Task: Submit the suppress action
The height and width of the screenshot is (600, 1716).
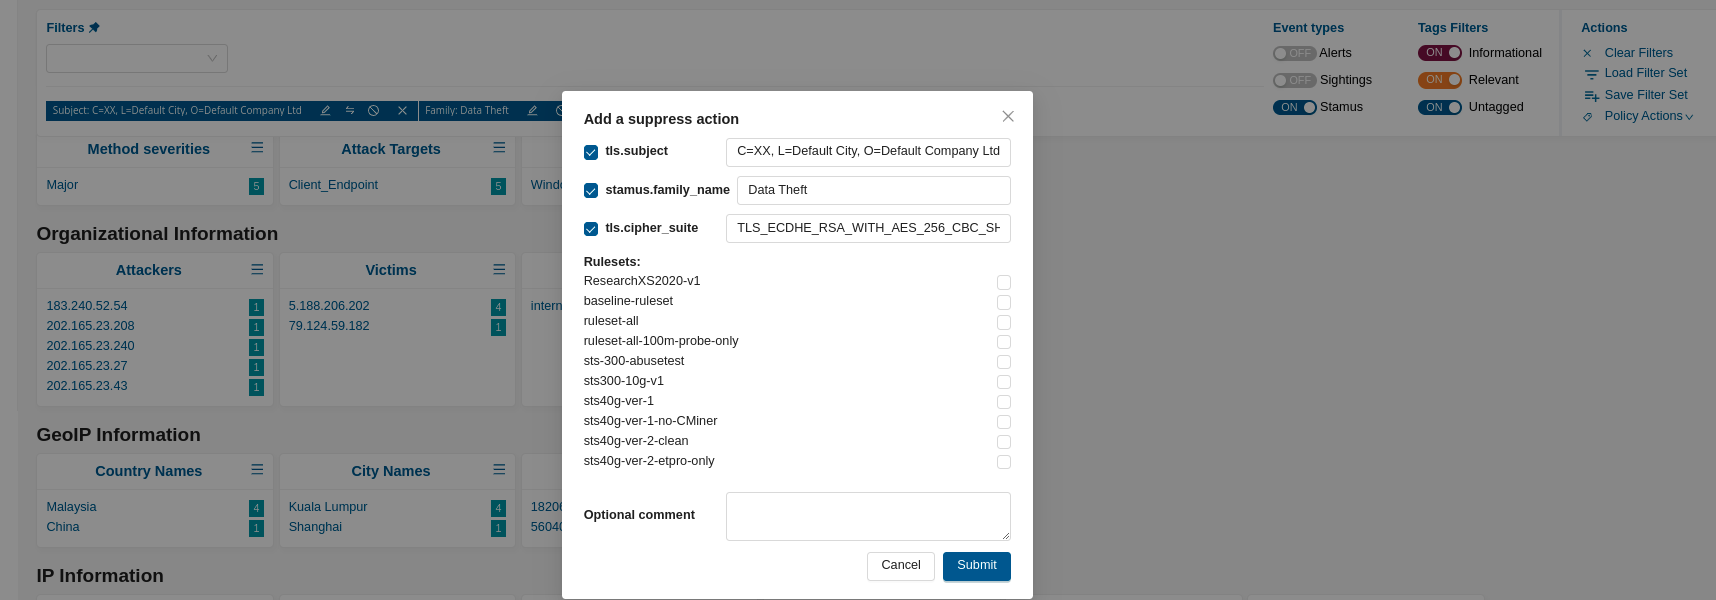Action: (976, 566)
